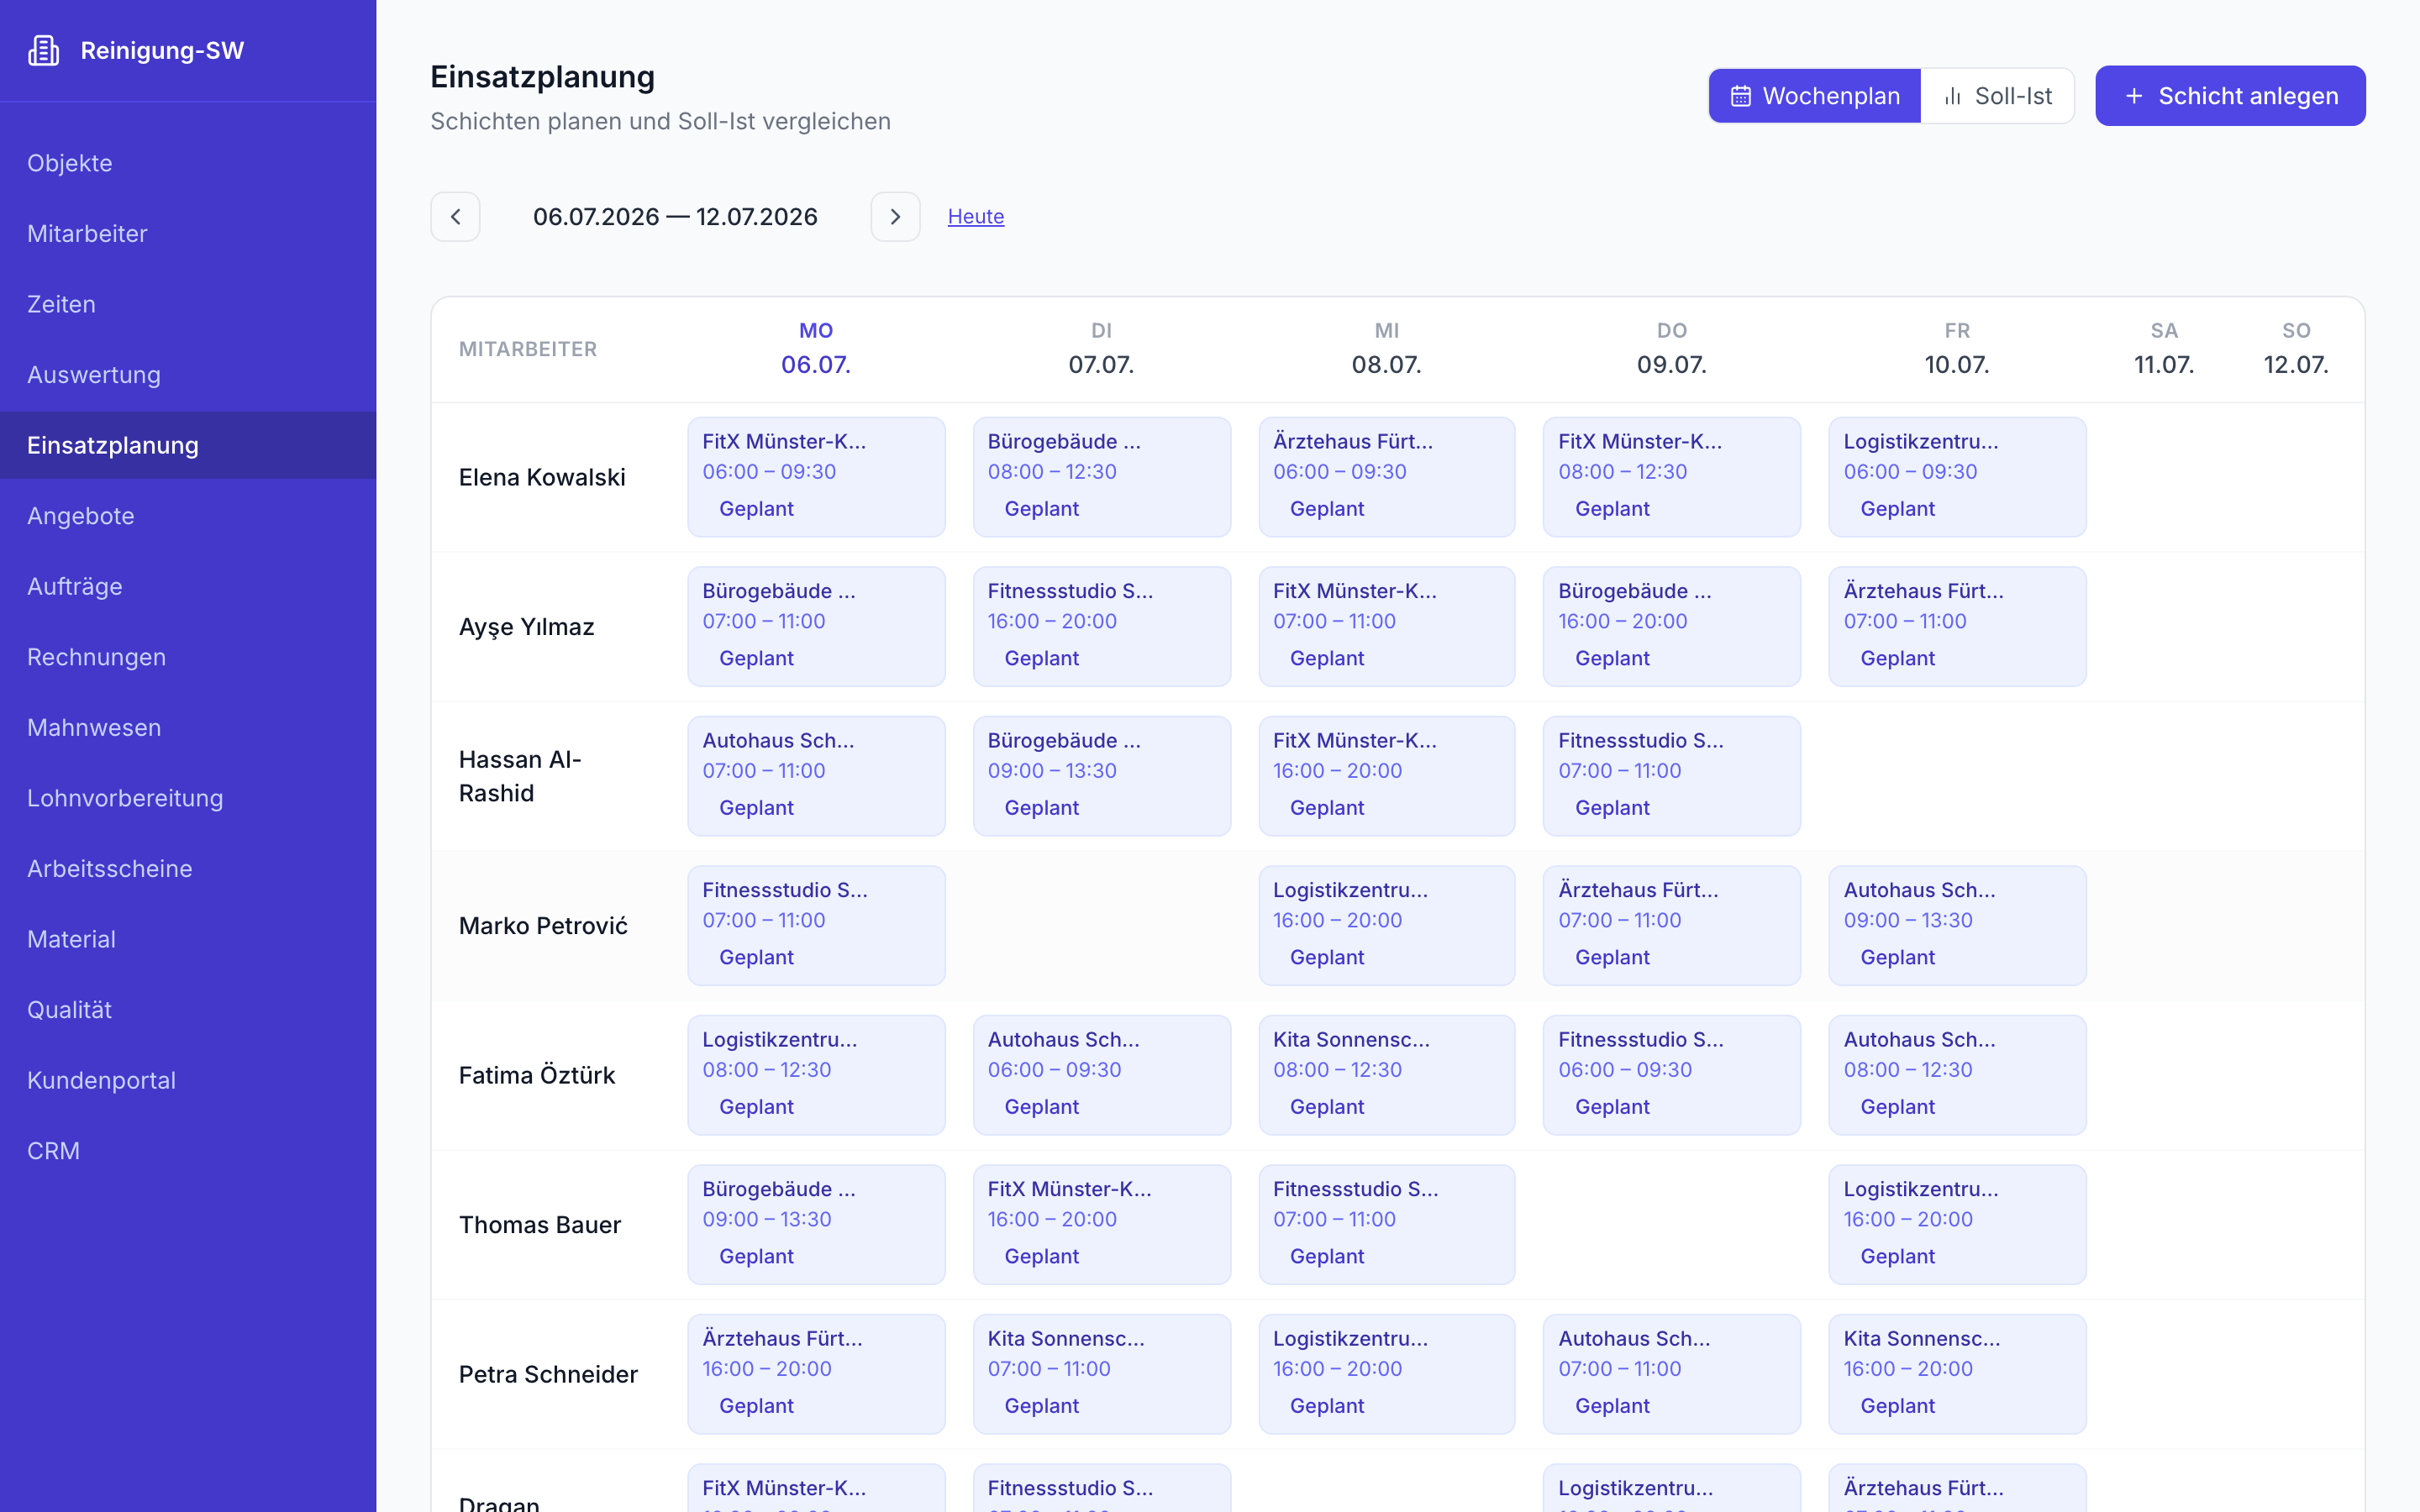Open Thomas Bauer's Friday Logistikzentrum shift
Image resolution: width=2420 pixels, height=1512 pixels.
(x=1957, y=1225)
